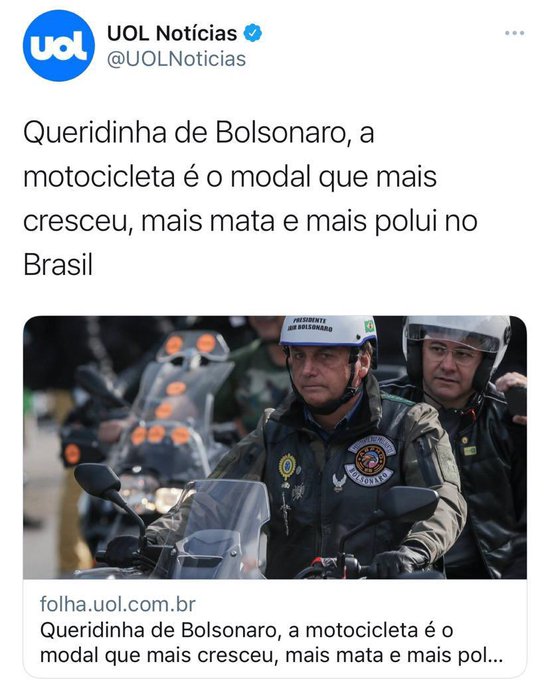Screen dimensions: 550x680
Task: Click the white "Presidente Jair Bolsonaro" helmet
Action: (328, 332)
